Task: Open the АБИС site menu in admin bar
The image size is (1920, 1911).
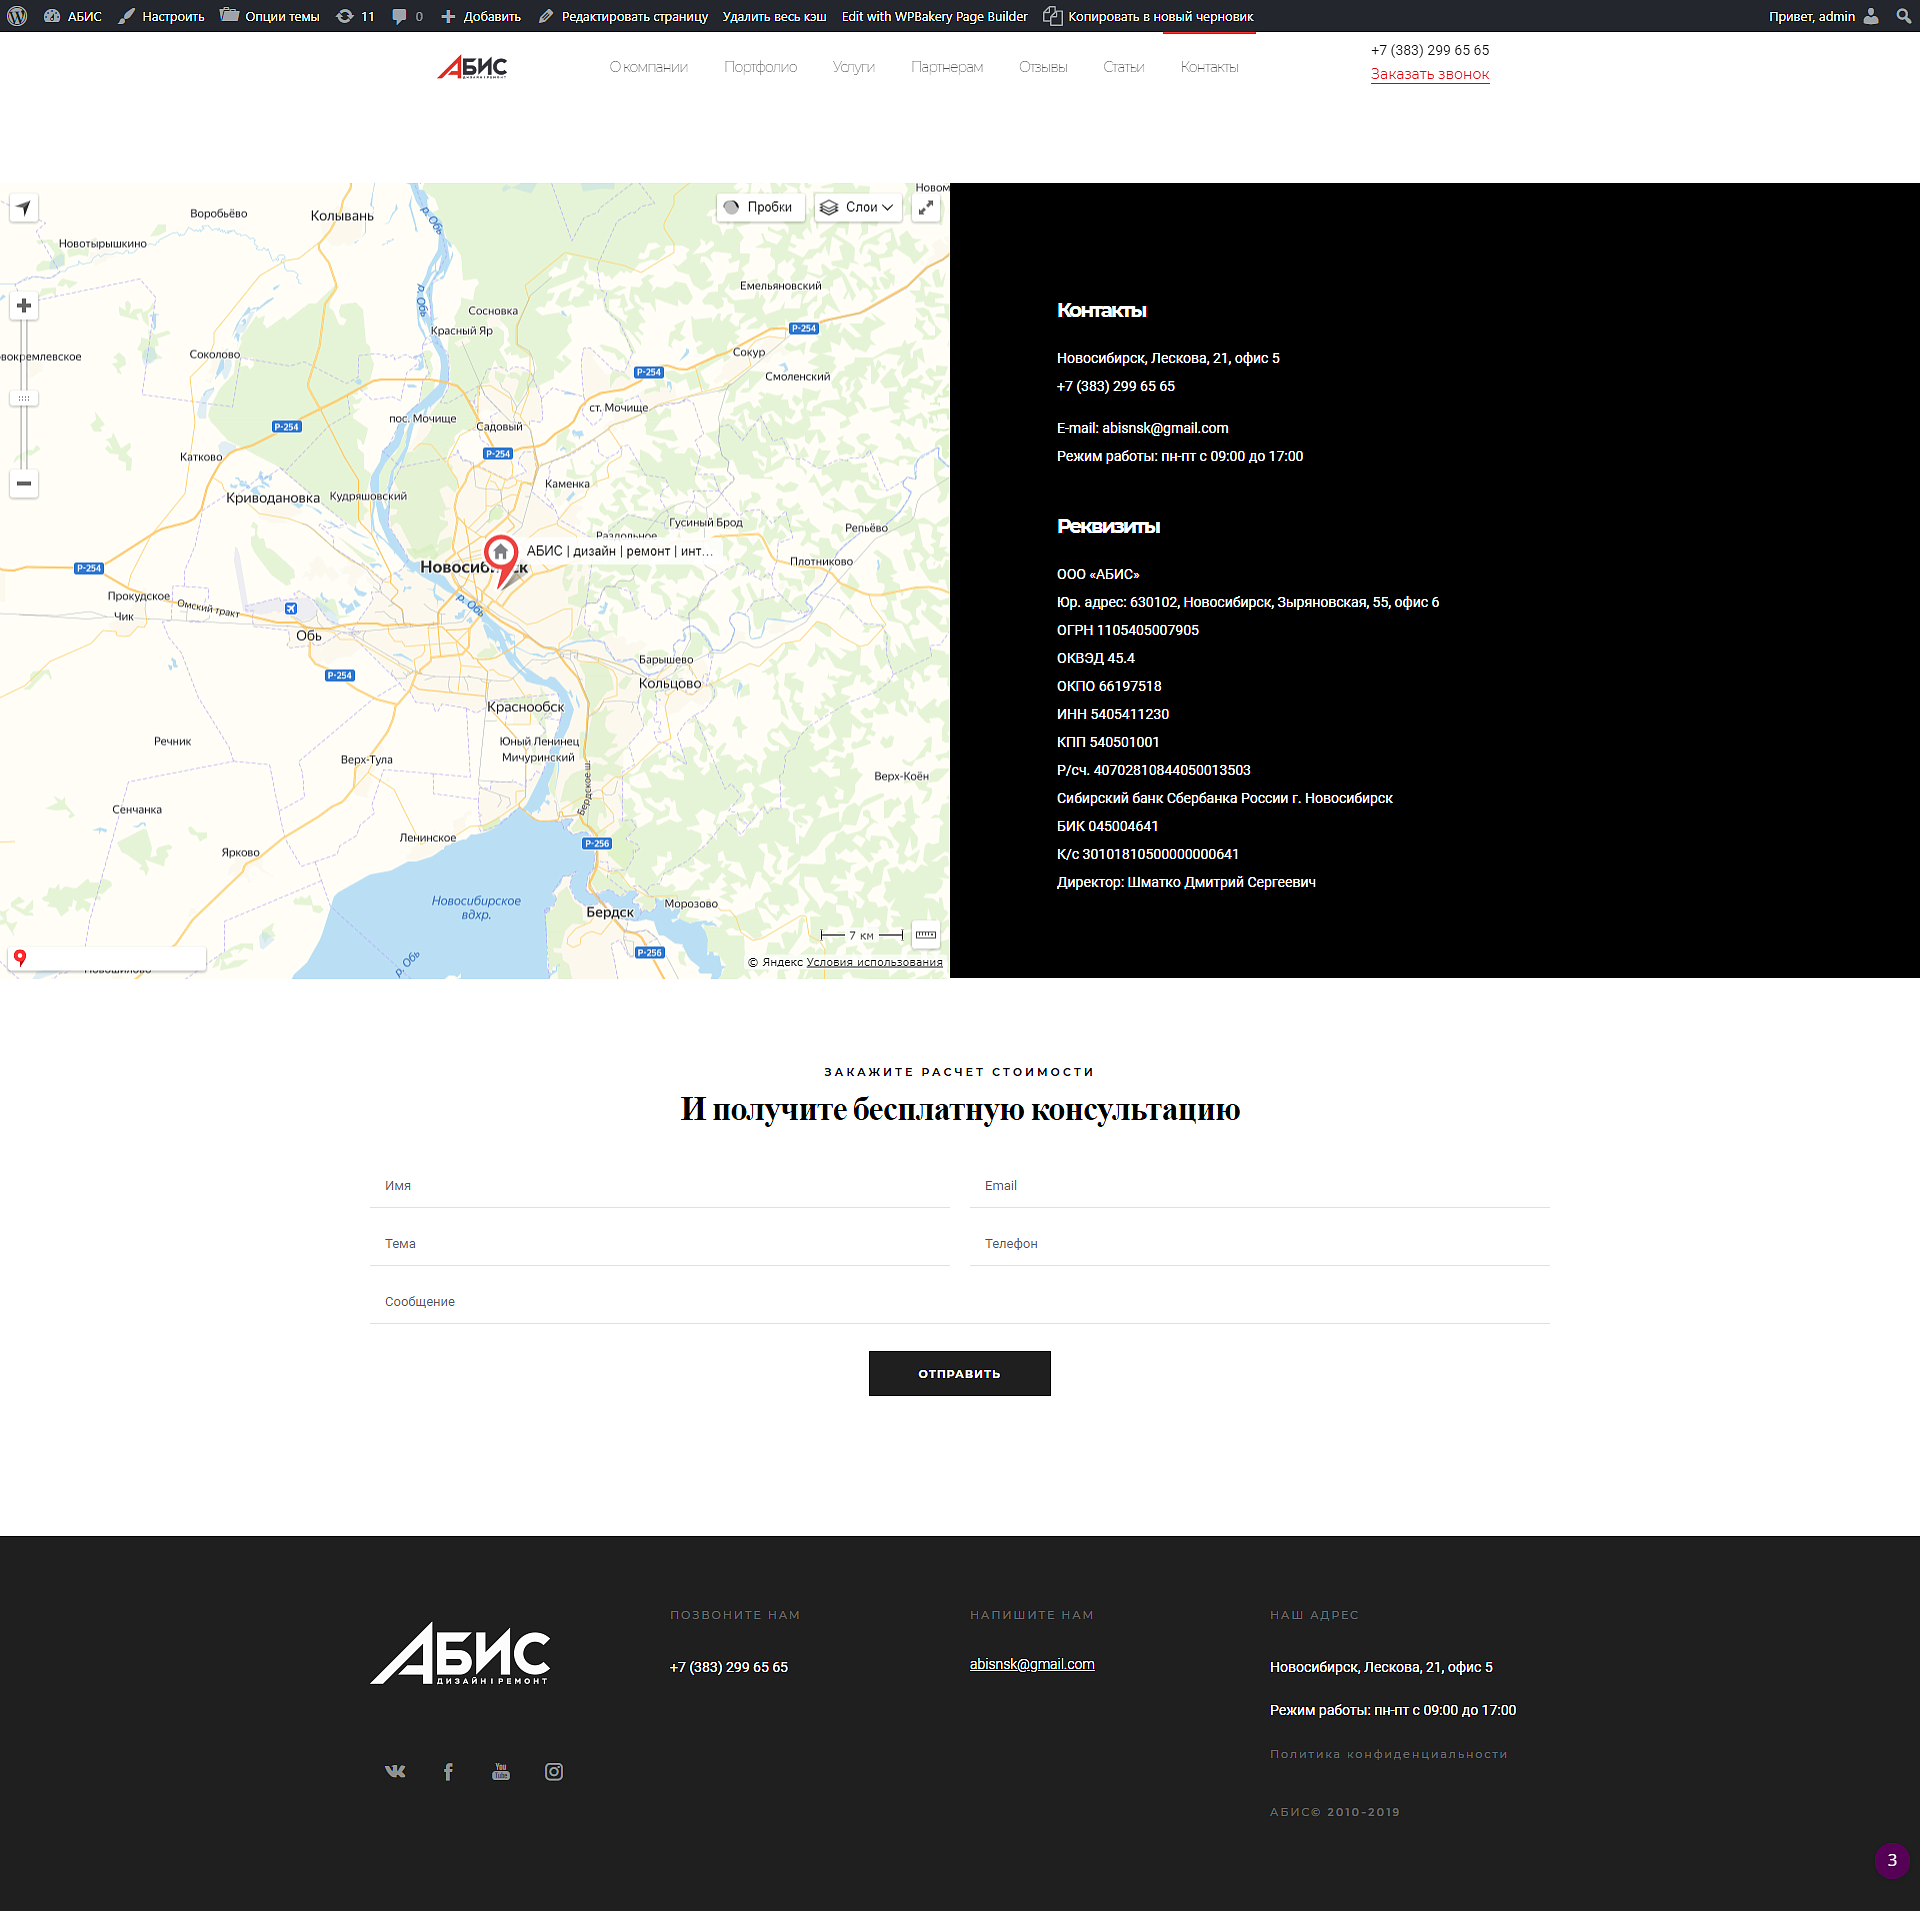Action: (73, 16)
